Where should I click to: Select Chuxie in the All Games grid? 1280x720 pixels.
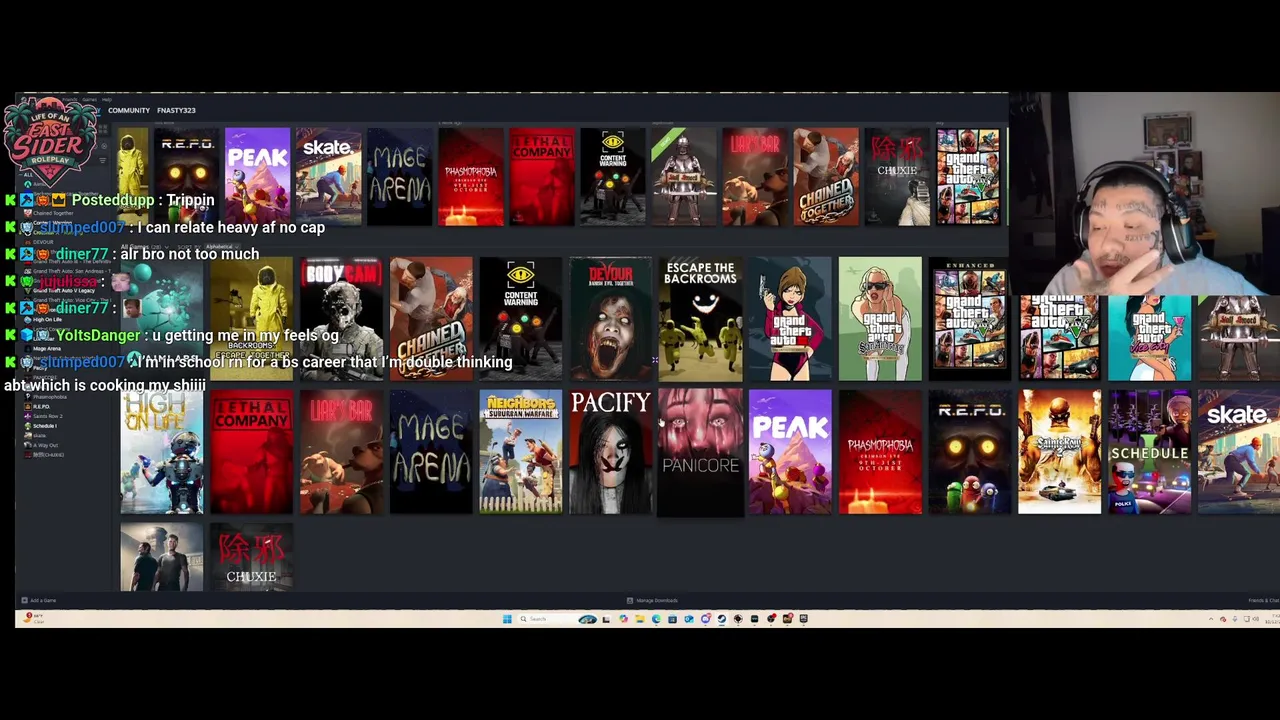(x=251, y=557)
